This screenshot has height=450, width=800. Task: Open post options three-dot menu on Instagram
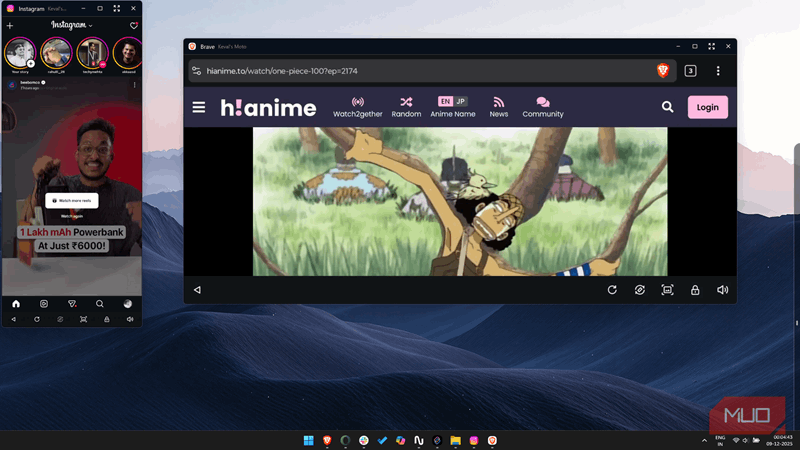tap(135, 85)
